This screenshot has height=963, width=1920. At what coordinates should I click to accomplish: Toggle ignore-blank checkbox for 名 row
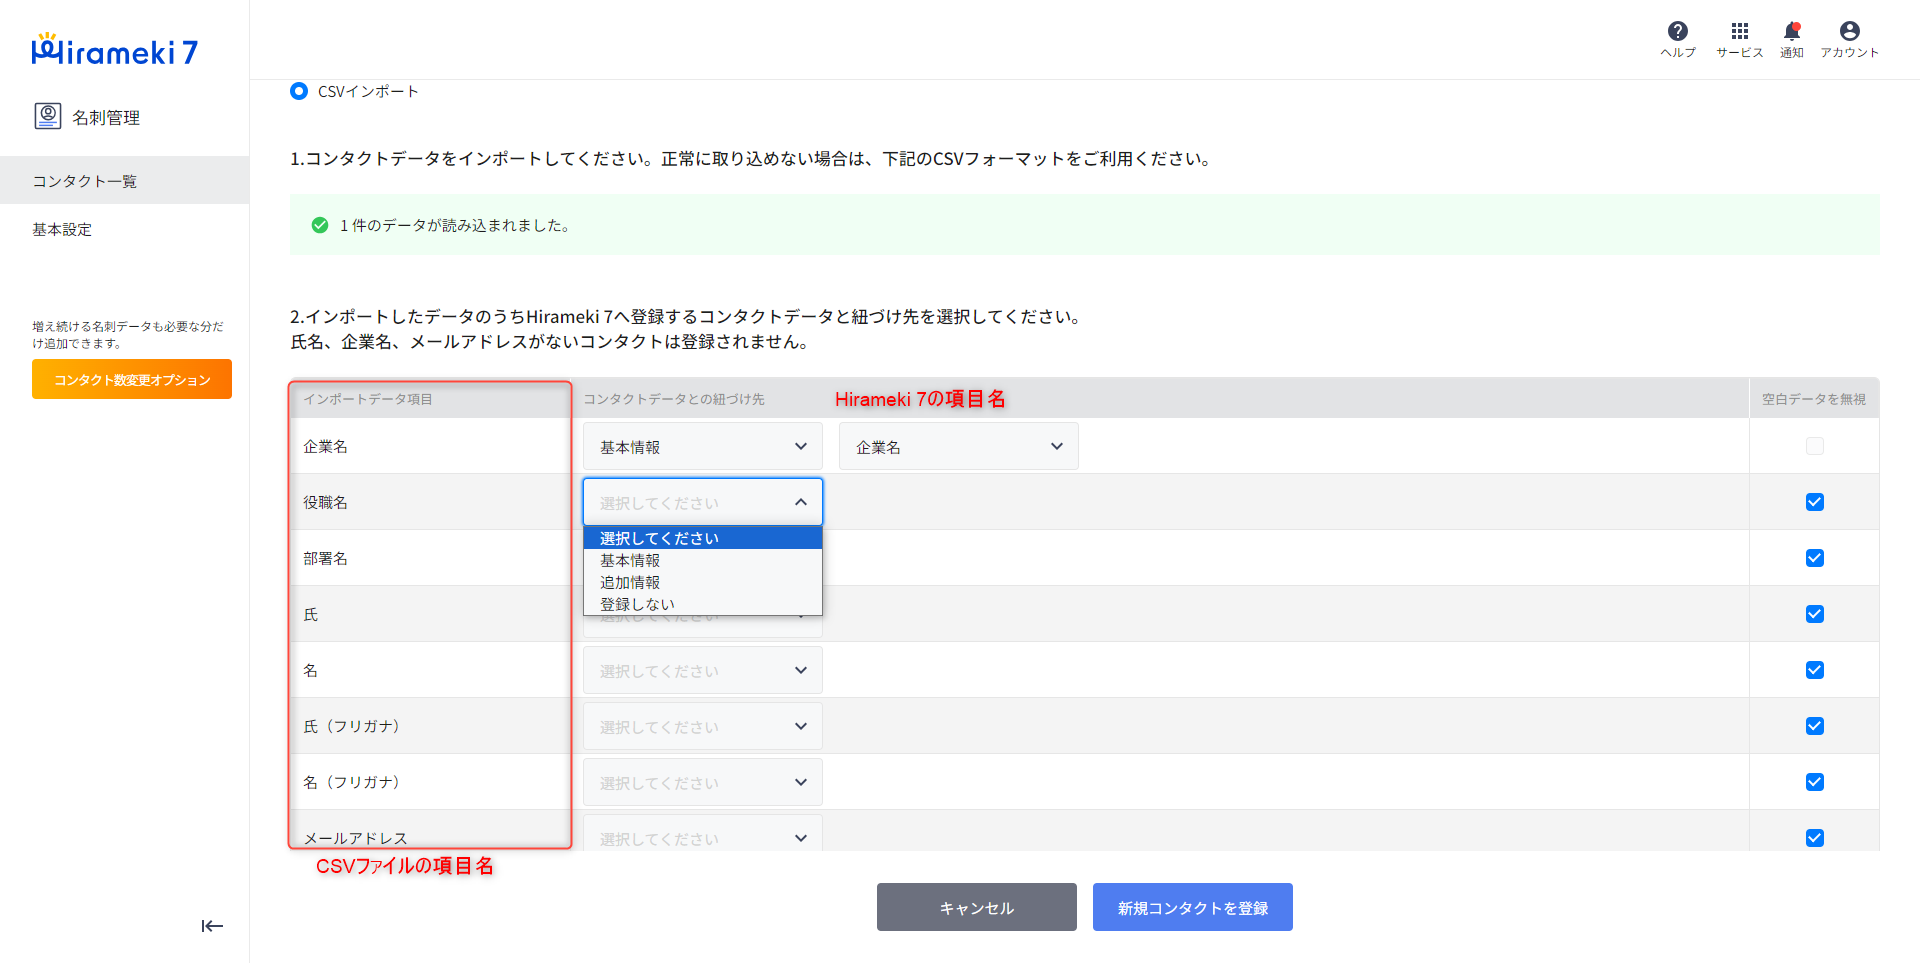click(x=1815, y=670)
